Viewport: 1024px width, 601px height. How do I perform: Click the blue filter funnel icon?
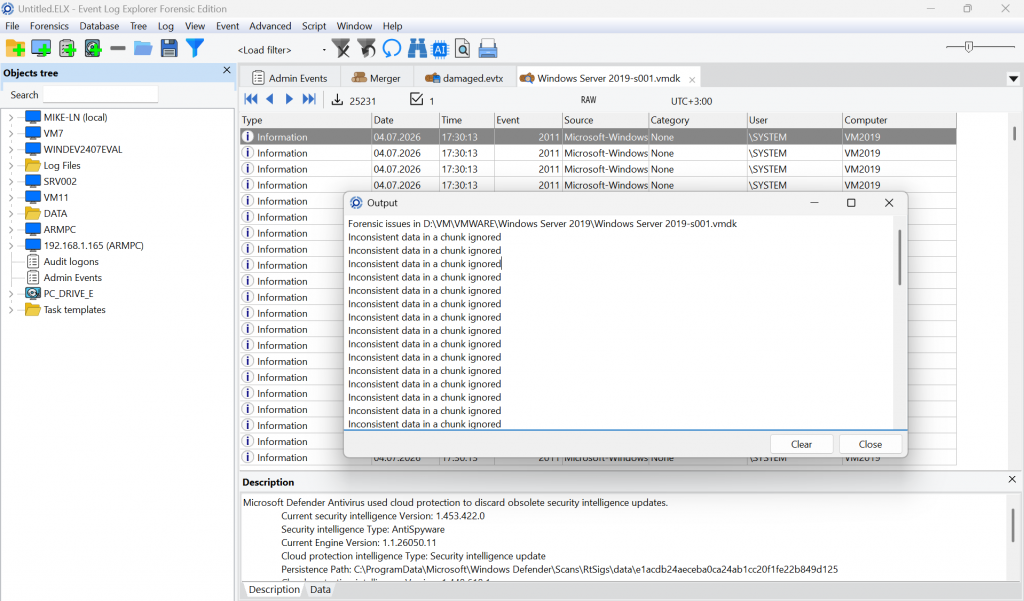click(x=195, y=48)
